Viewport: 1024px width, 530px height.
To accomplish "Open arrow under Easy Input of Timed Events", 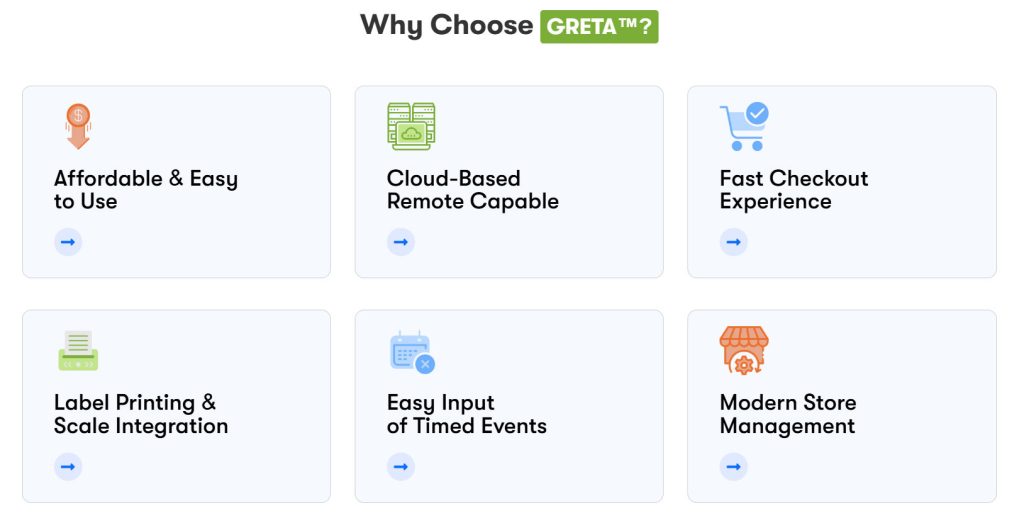I will (401, 466).
